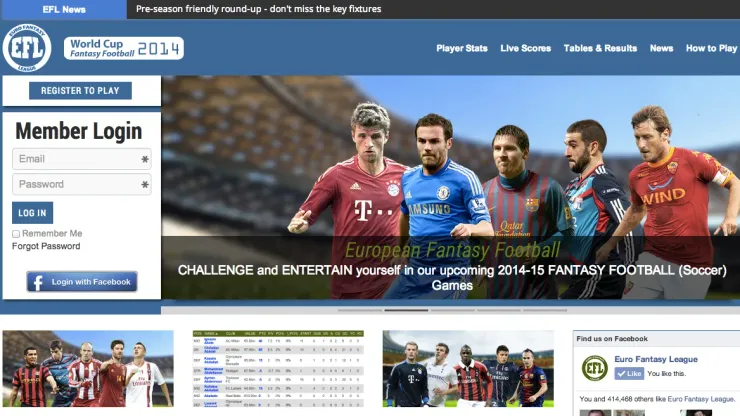Open the World Cup Fantasy Football 2014 badge

coord(123,48)
